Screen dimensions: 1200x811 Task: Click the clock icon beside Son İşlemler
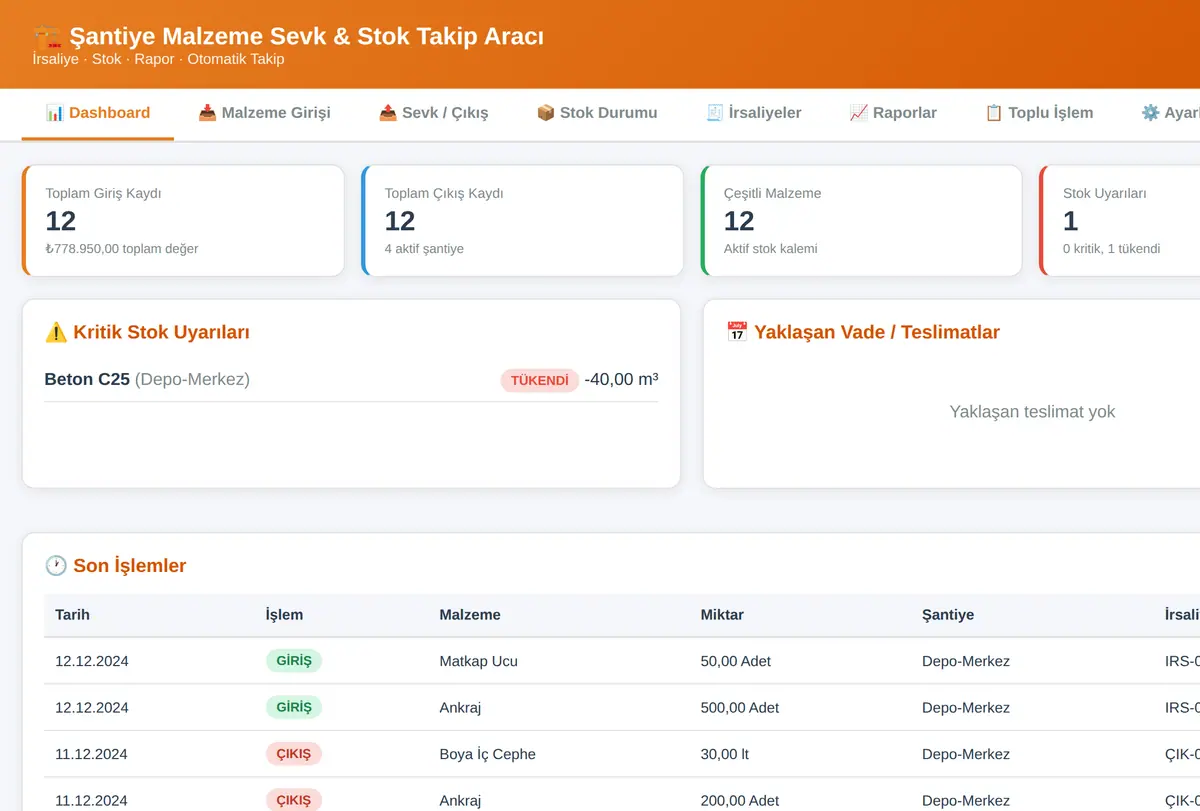pyautogui.click(x=56, y=566)
